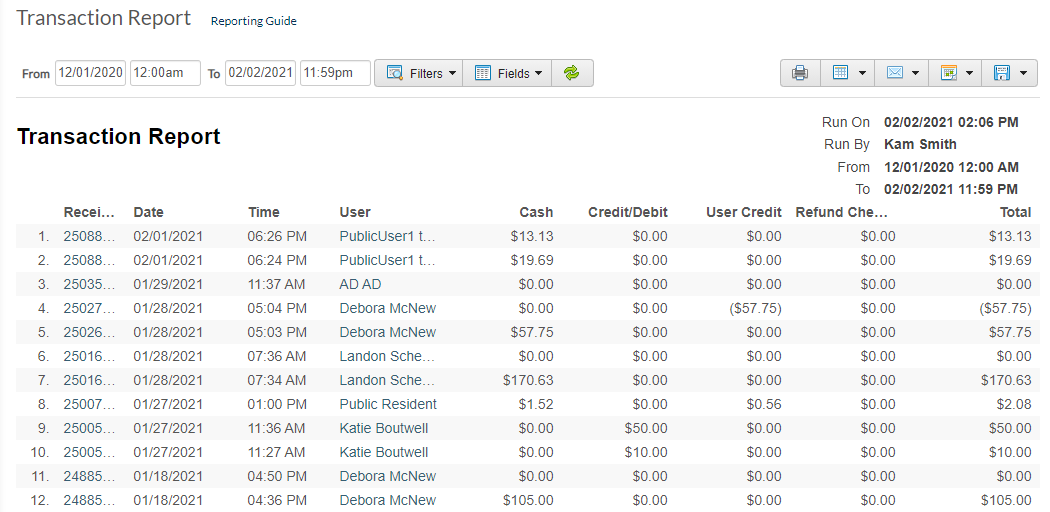The image size is (1050, 512).
Task: Click the $0.56 User Credit value
Action: pyautogui.click(x=763, y=405)
